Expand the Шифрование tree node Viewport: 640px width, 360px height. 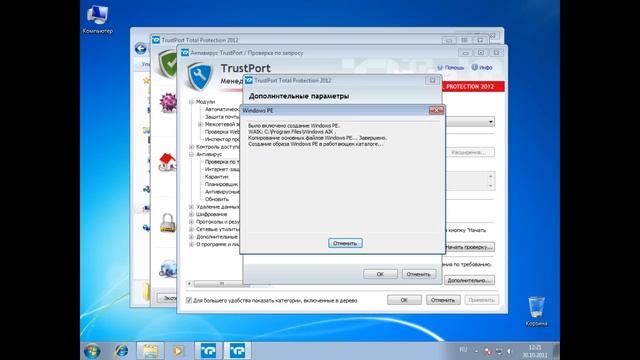click(x=191, y=214)
